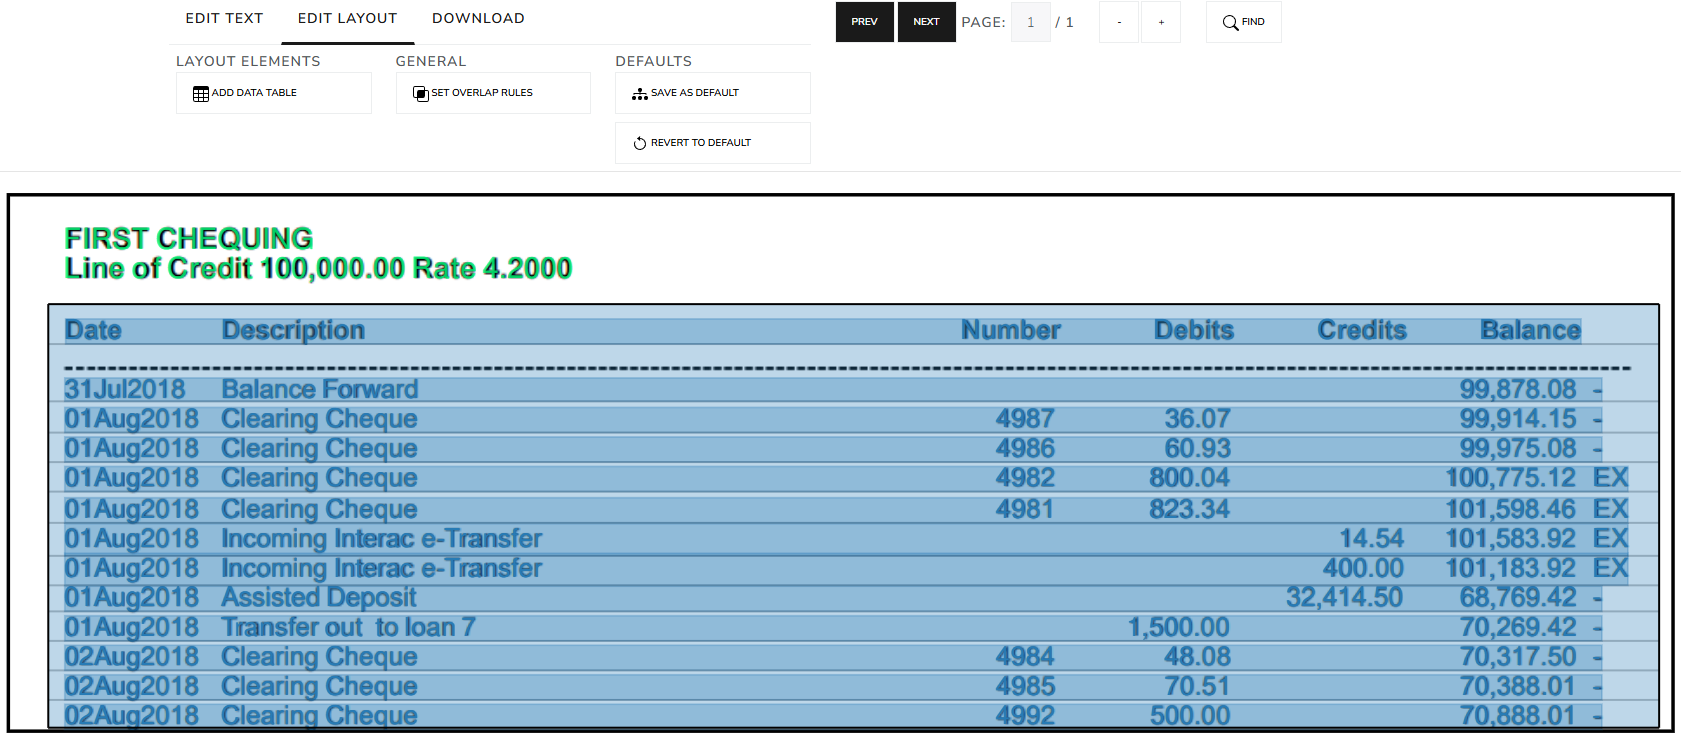This screenshot has width=1681, height=743.
Task: Select the Date column header
Action: point(93,331)
